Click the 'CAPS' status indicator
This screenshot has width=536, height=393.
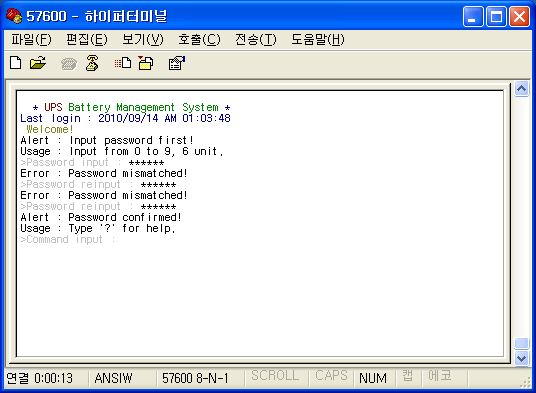pos(331,376)
